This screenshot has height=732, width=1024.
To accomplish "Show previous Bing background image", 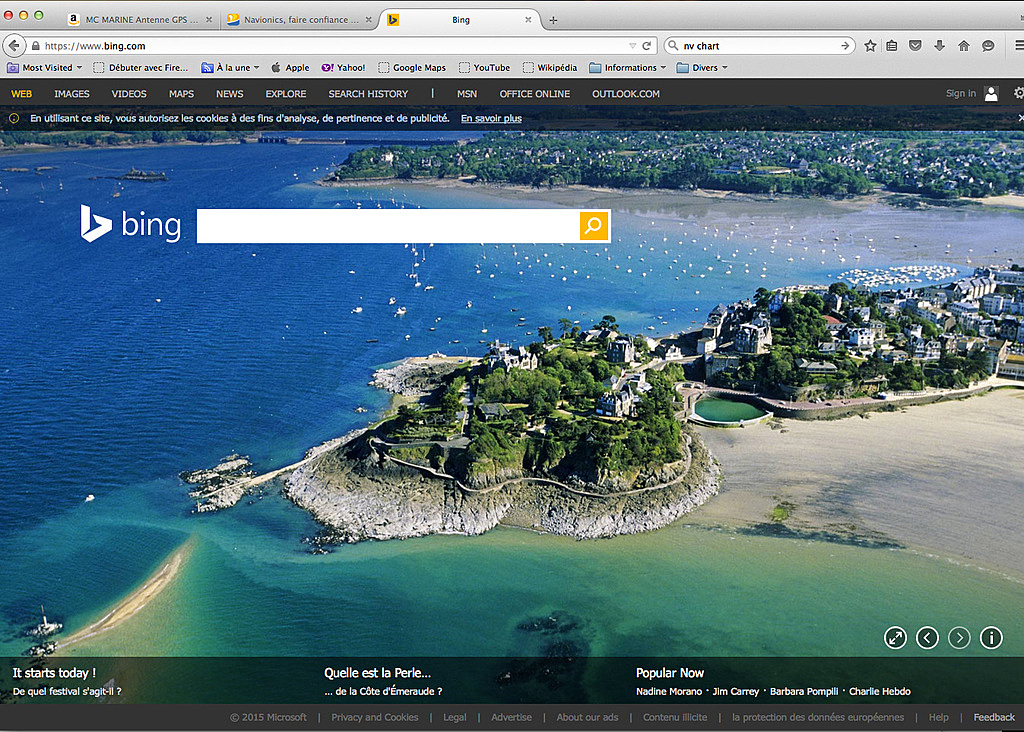I will tap(927, 637).
